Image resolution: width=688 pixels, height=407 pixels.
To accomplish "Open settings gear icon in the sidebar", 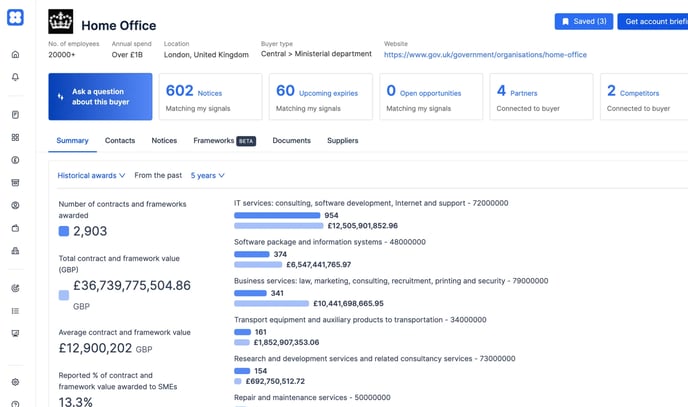I will click(x=15, y=382).
